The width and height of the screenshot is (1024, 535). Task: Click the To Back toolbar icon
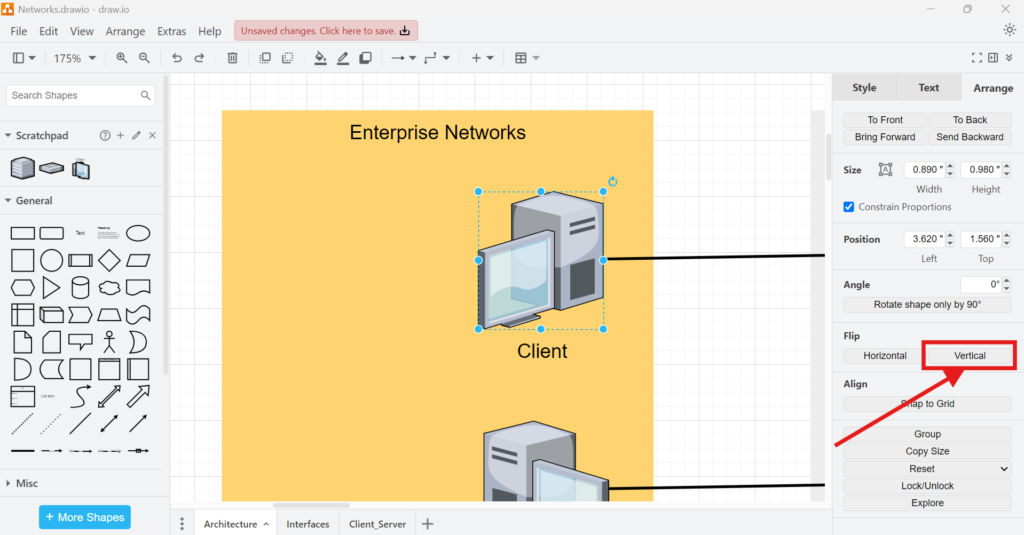[x=287, y=58]
